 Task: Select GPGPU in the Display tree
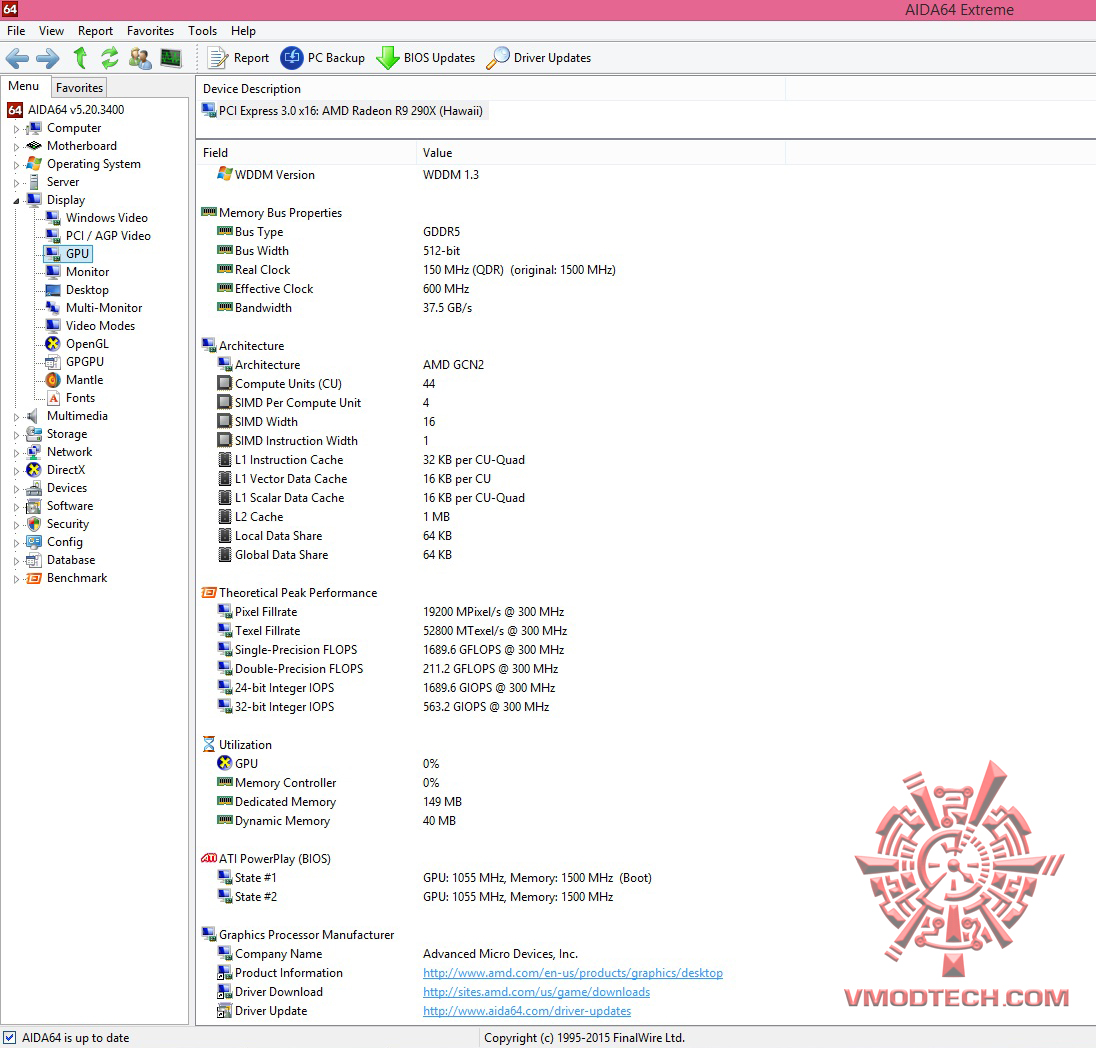[x=85, y=361]
